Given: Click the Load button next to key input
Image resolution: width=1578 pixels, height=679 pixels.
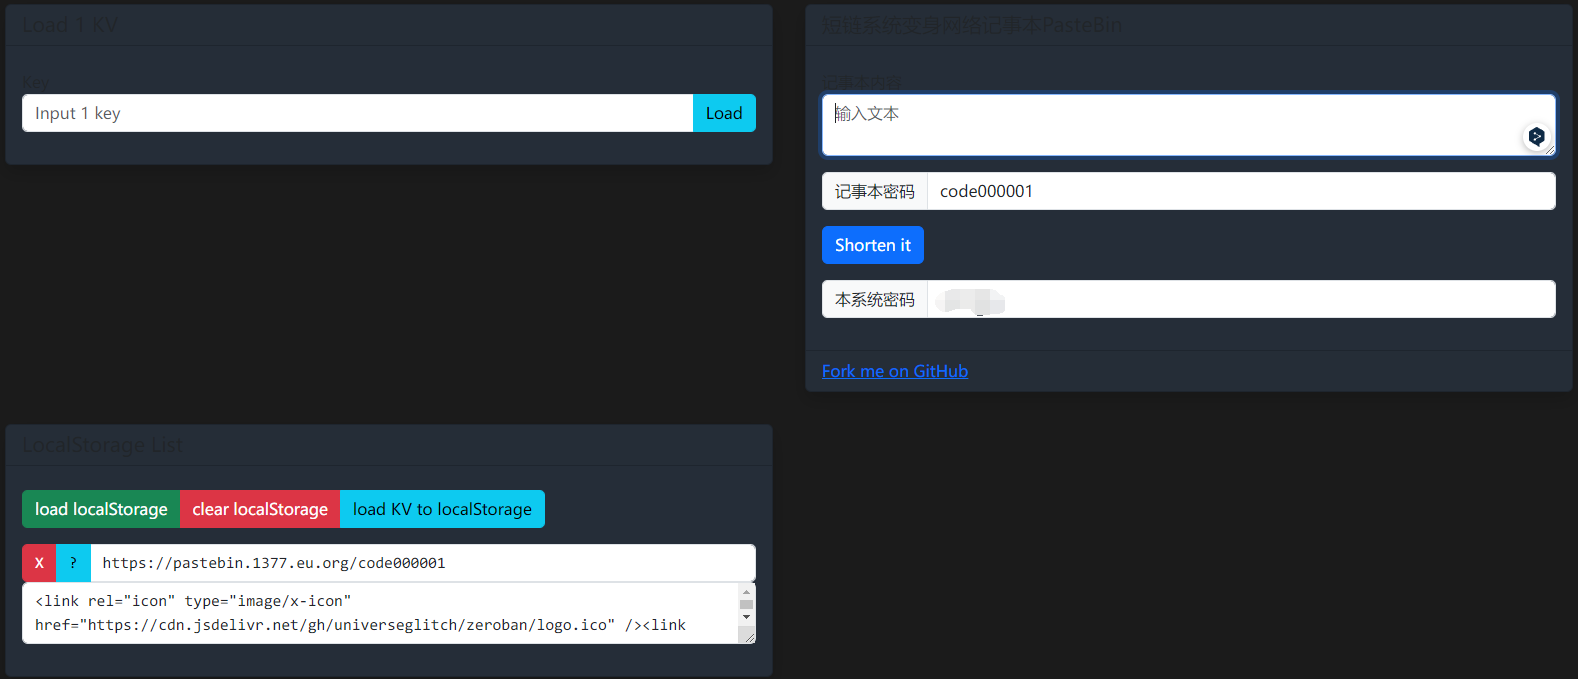Looking at the screenshot, I should point(724,113).
